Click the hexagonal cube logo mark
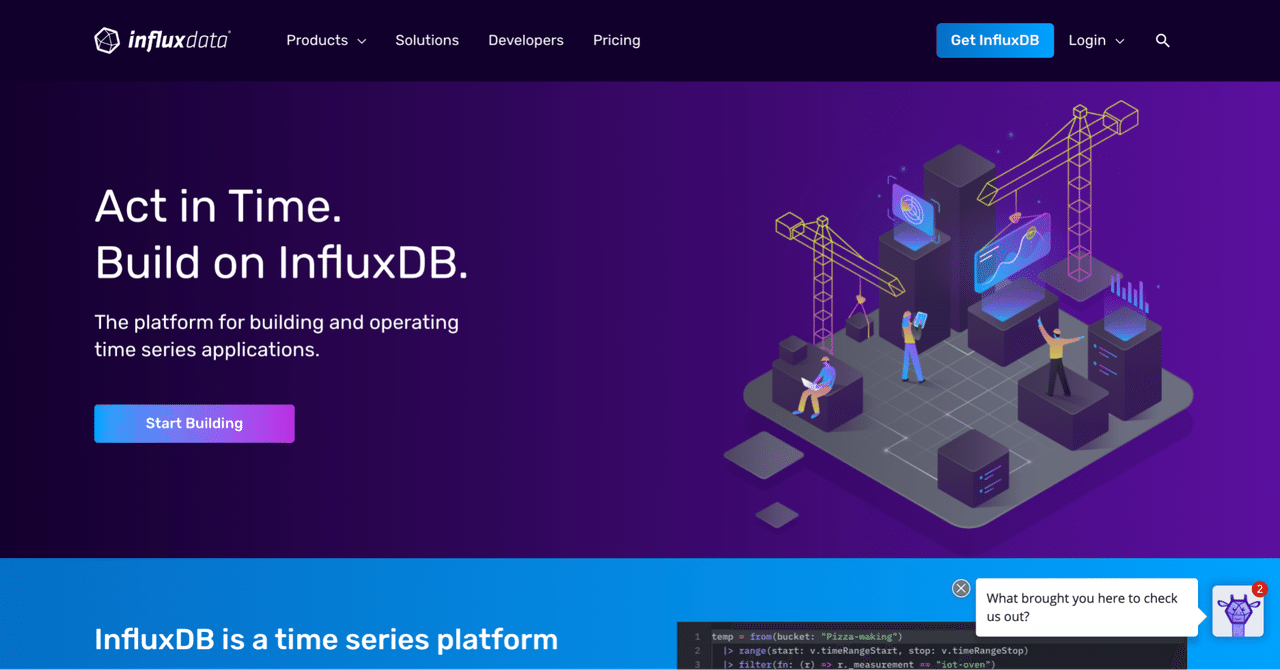1280x670 pixels. click(x=107, y=40)
